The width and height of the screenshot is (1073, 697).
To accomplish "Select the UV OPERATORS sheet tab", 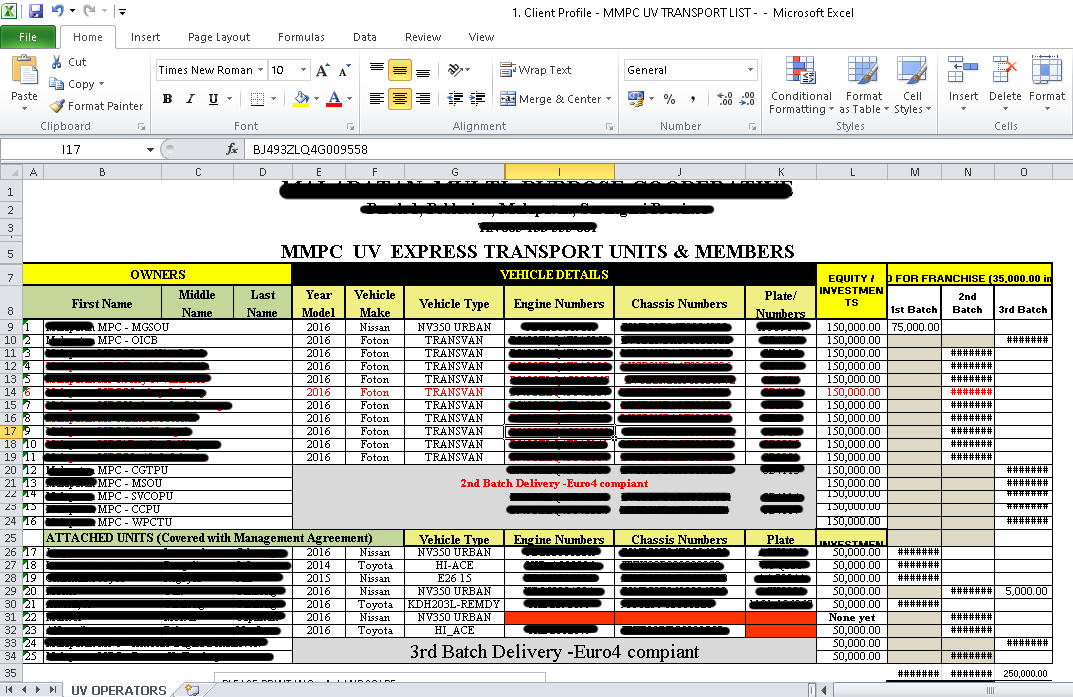I will point(118,690).
